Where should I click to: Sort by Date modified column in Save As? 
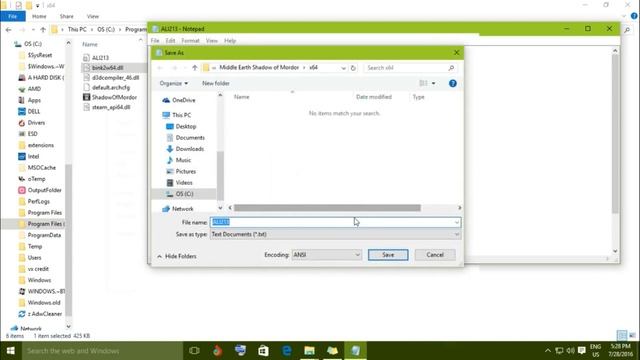click(374, 97)
